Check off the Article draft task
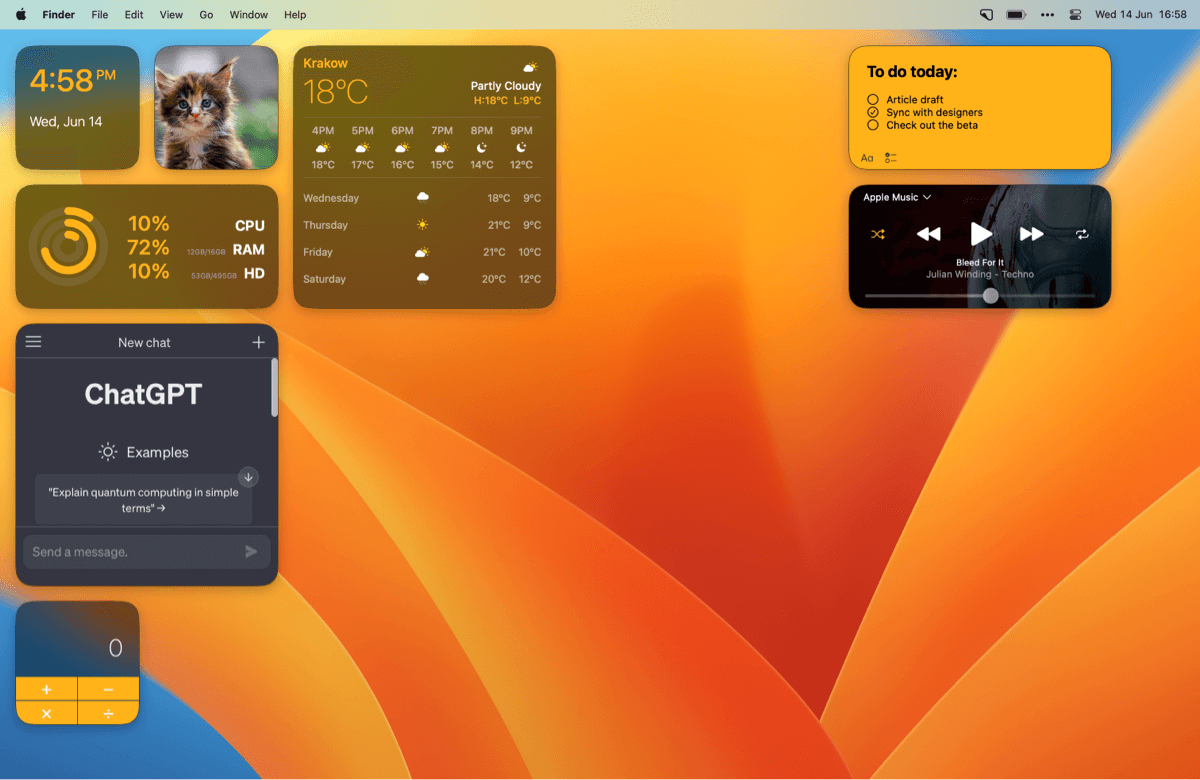 tap(873, 100)
